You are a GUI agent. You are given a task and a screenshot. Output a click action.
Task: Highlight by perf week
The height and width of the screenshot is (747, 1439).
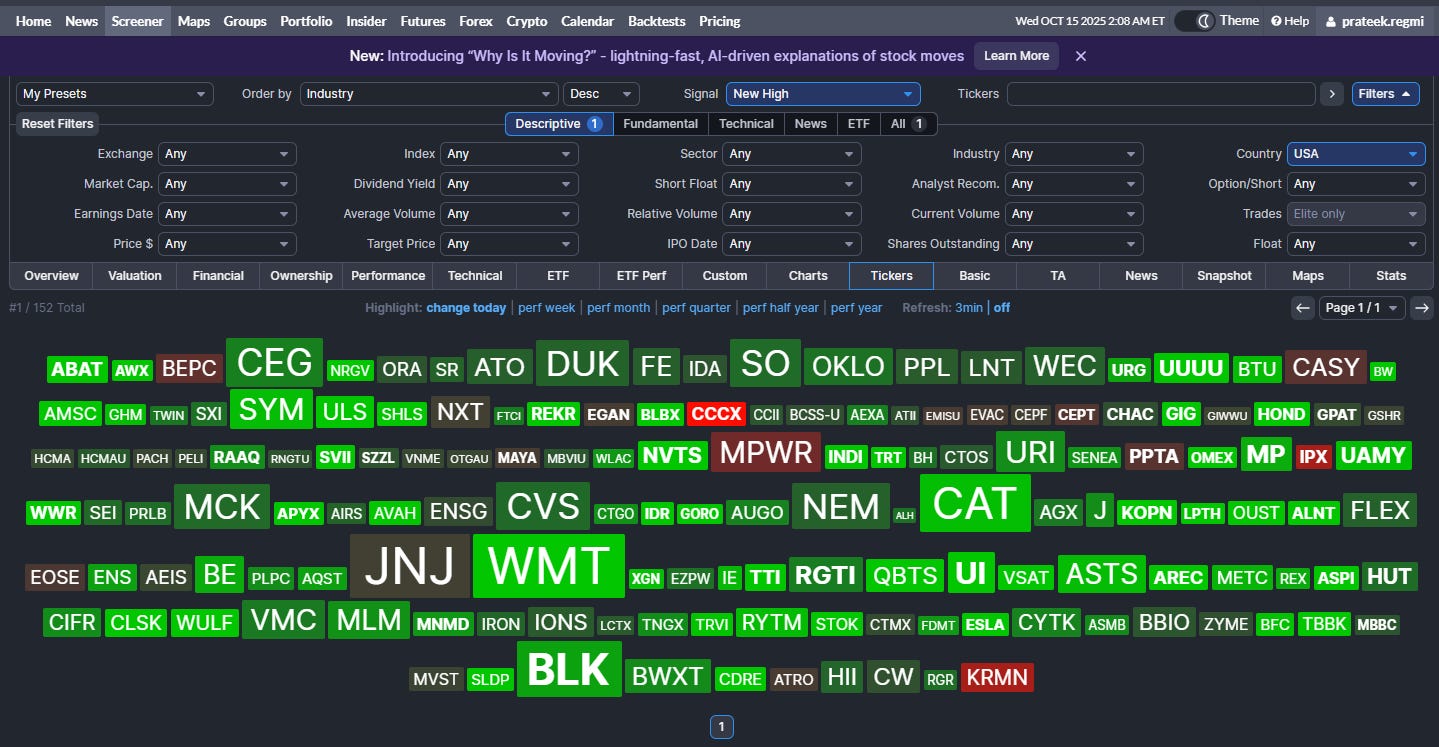tap(546, 308)
